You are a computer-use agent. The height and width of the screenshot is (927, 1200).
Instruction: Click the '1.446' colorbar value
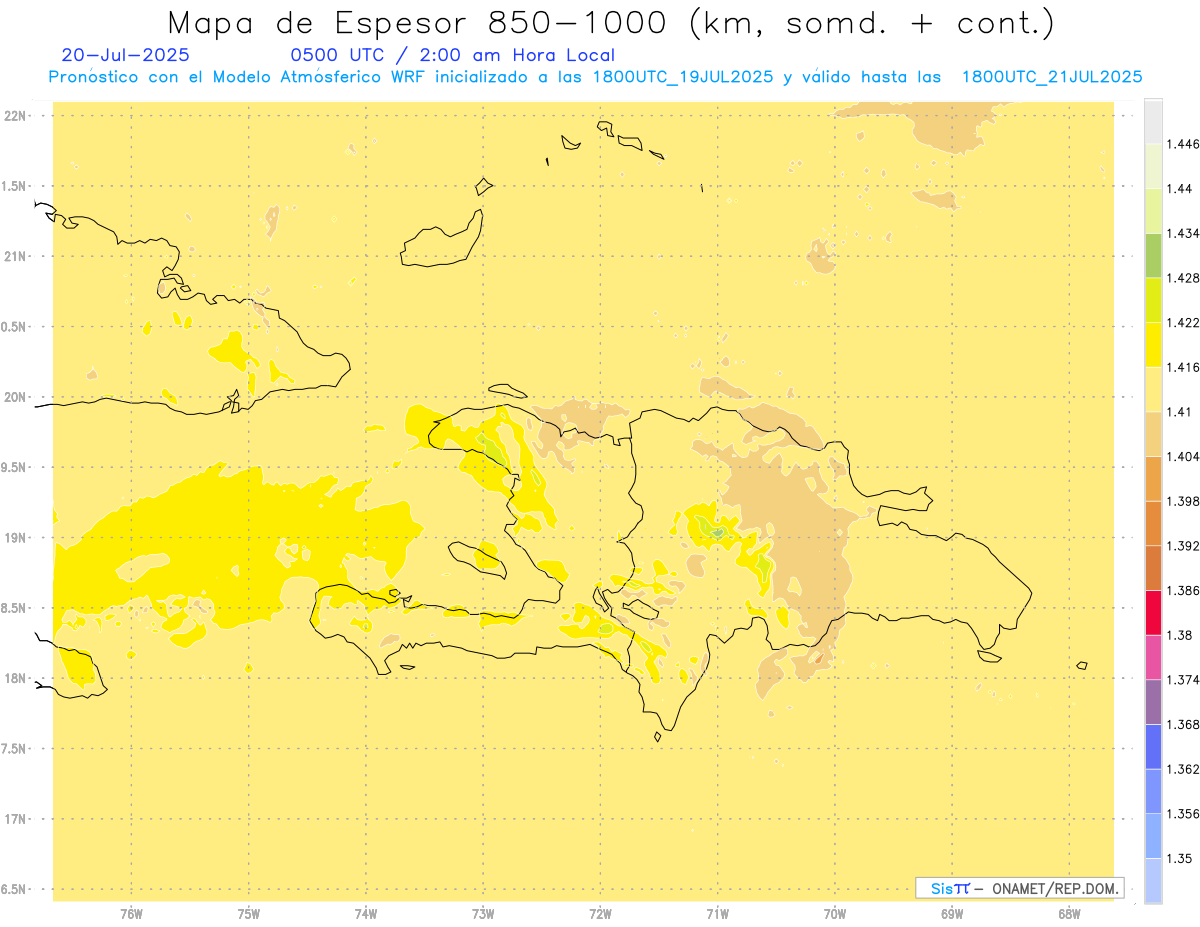(x=1182, y=144)
